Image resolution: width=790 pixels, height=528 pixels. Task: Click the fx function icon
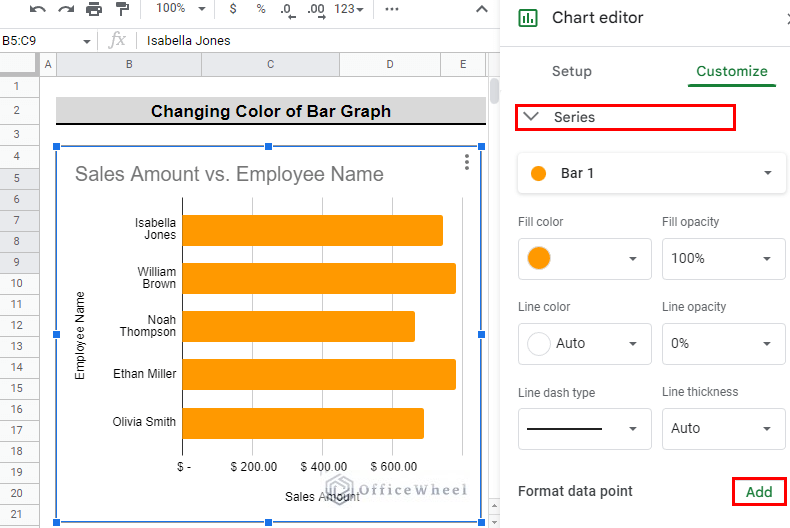coord(117,40)
